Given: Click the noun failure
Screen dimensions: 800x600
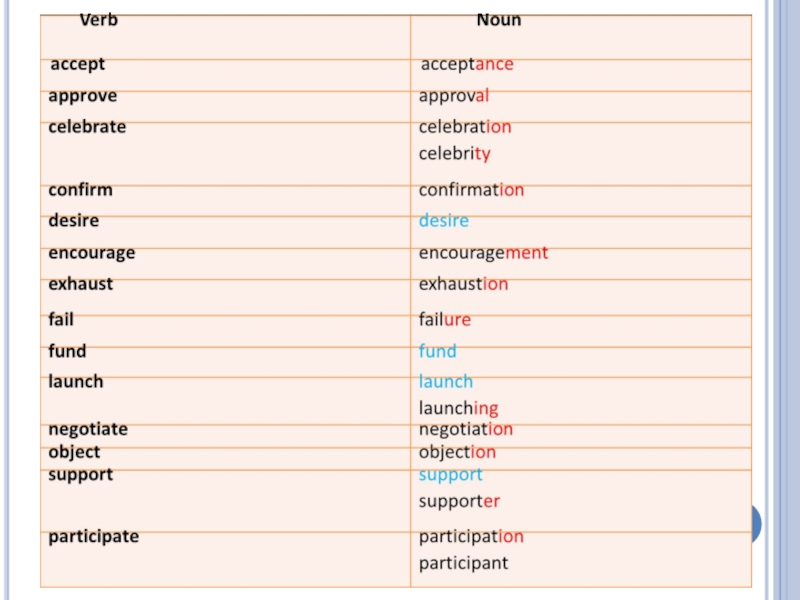Looking at the screenshot, I should click(x=444, y=320).
